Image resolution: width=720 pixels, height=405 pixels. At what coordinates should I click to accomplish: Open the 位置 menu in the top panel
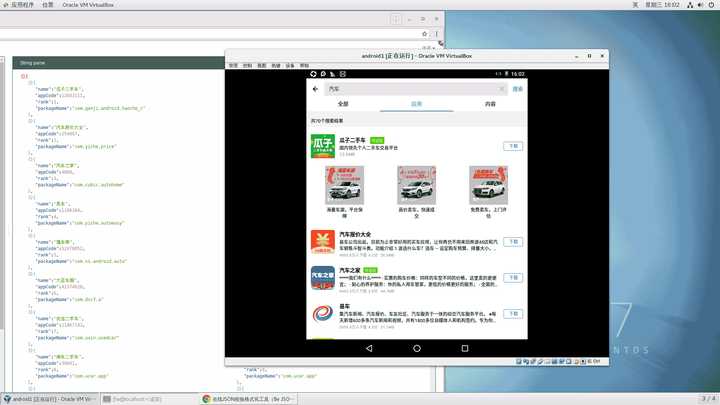click(48, 5)
